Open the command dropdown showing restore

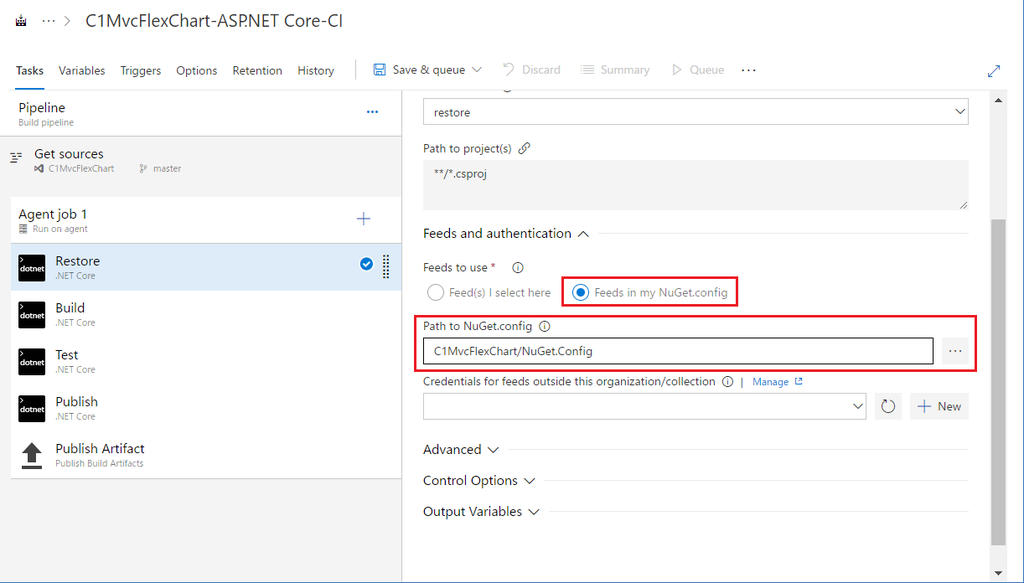[x=696, y=112]
